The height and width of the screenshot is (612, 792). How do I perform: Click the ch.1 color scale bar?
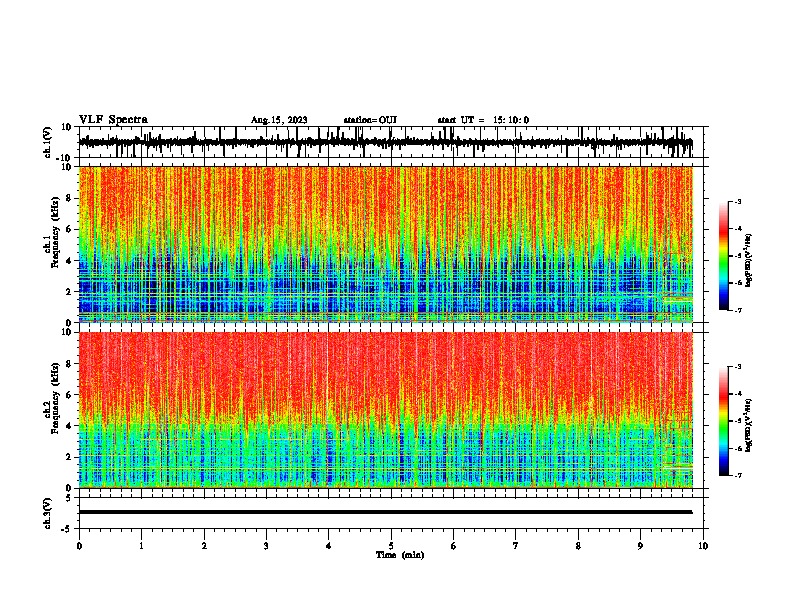[724, 256]
